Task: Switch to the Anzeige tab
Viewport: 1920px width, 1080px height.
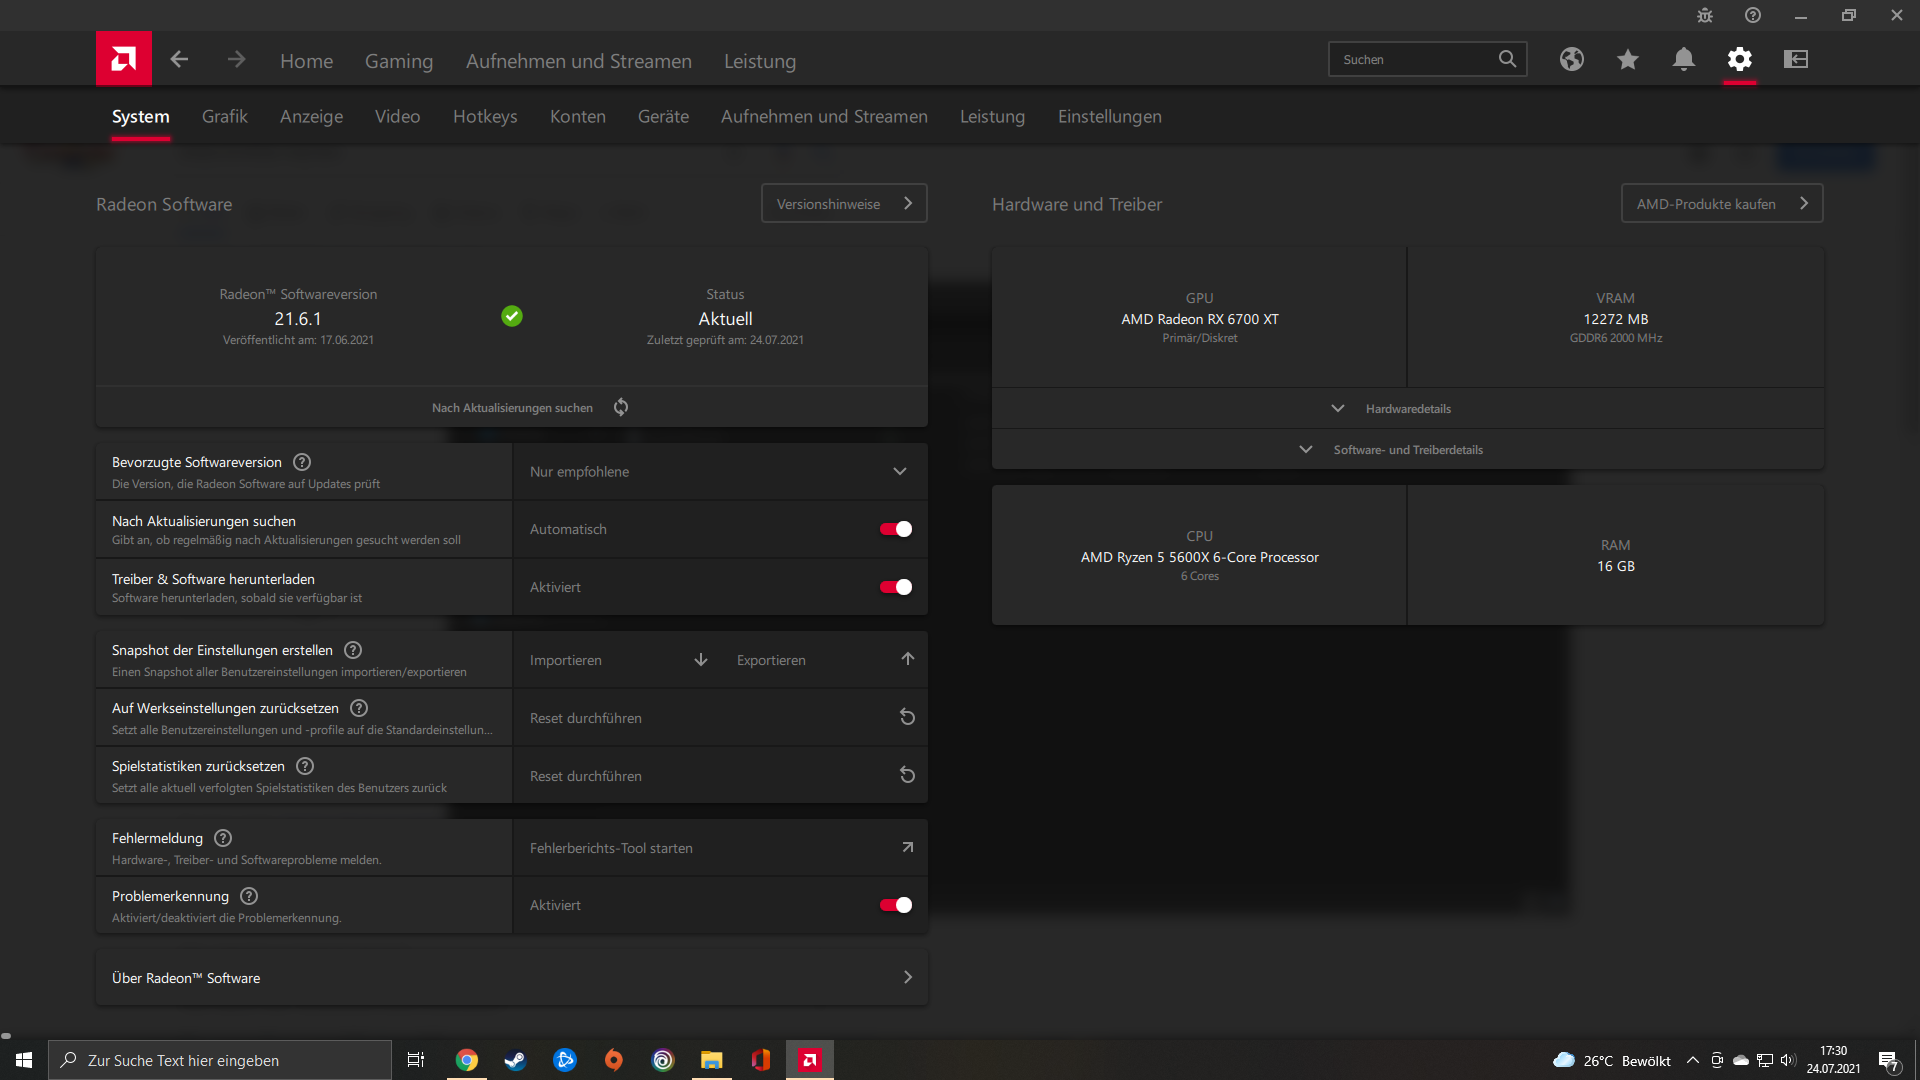Action: [311, 116]
